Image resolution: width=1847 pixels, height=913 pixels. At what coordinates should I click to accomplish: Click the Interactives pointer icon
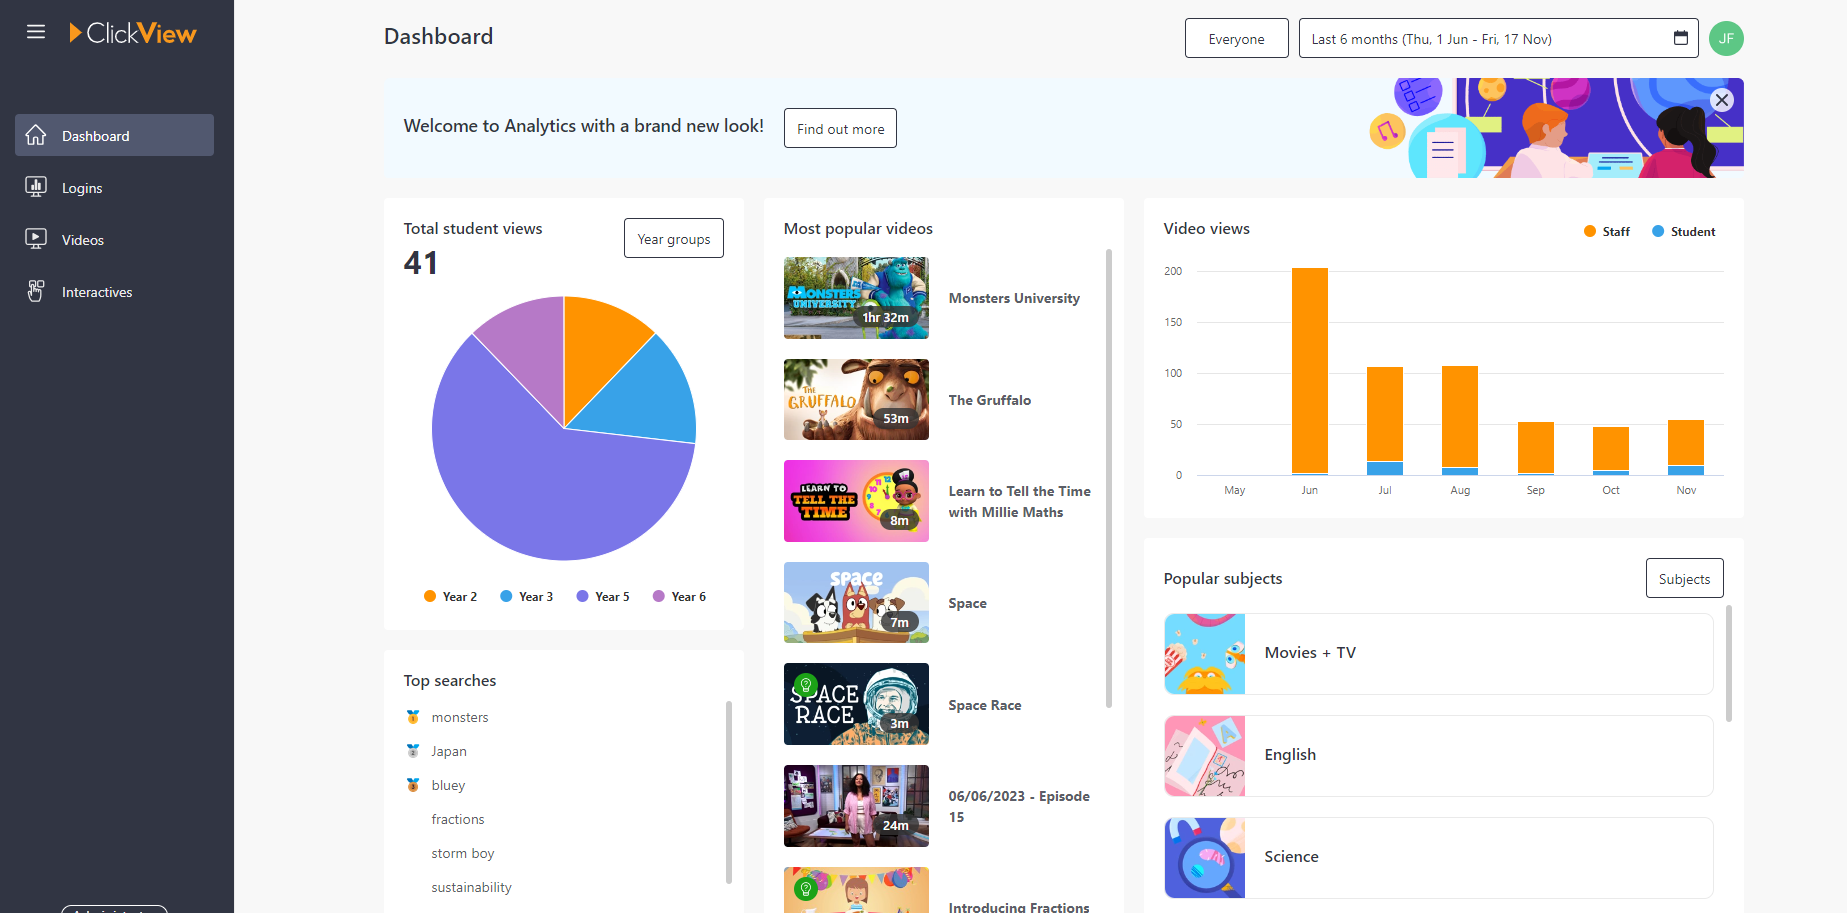click(36, 291)
